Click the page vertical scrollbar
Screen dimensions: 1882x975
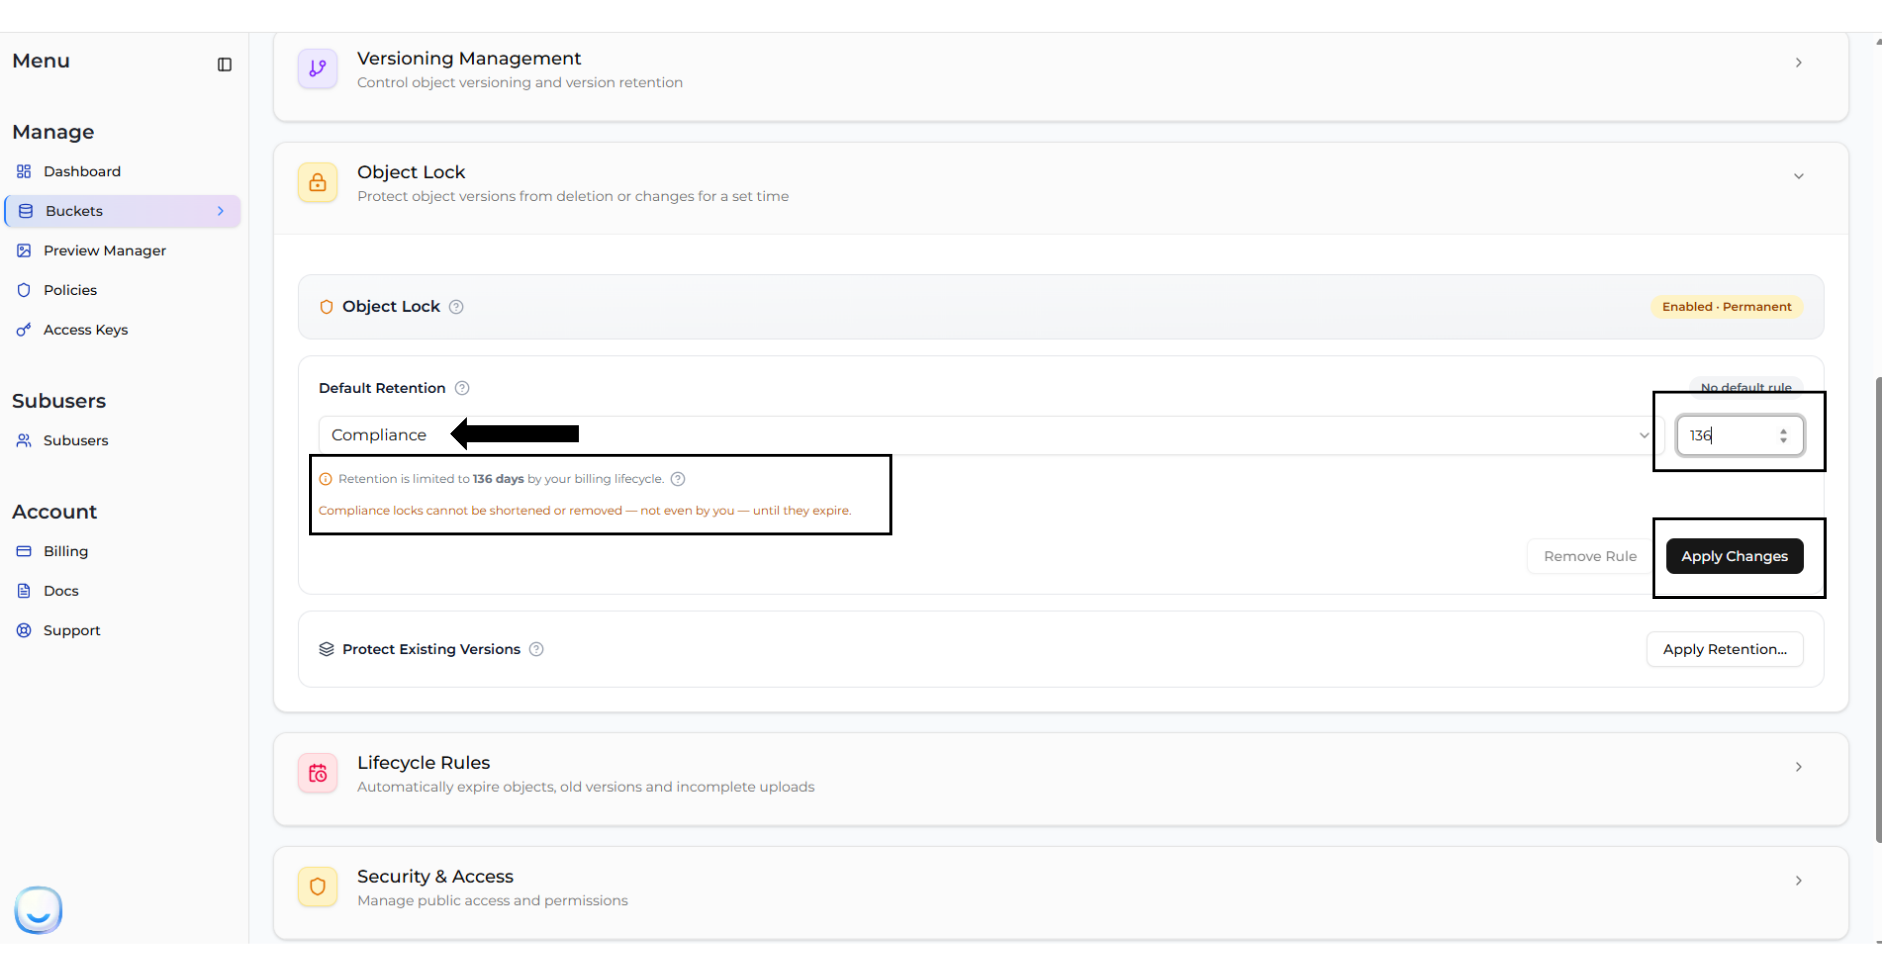tap(1878, 610)
